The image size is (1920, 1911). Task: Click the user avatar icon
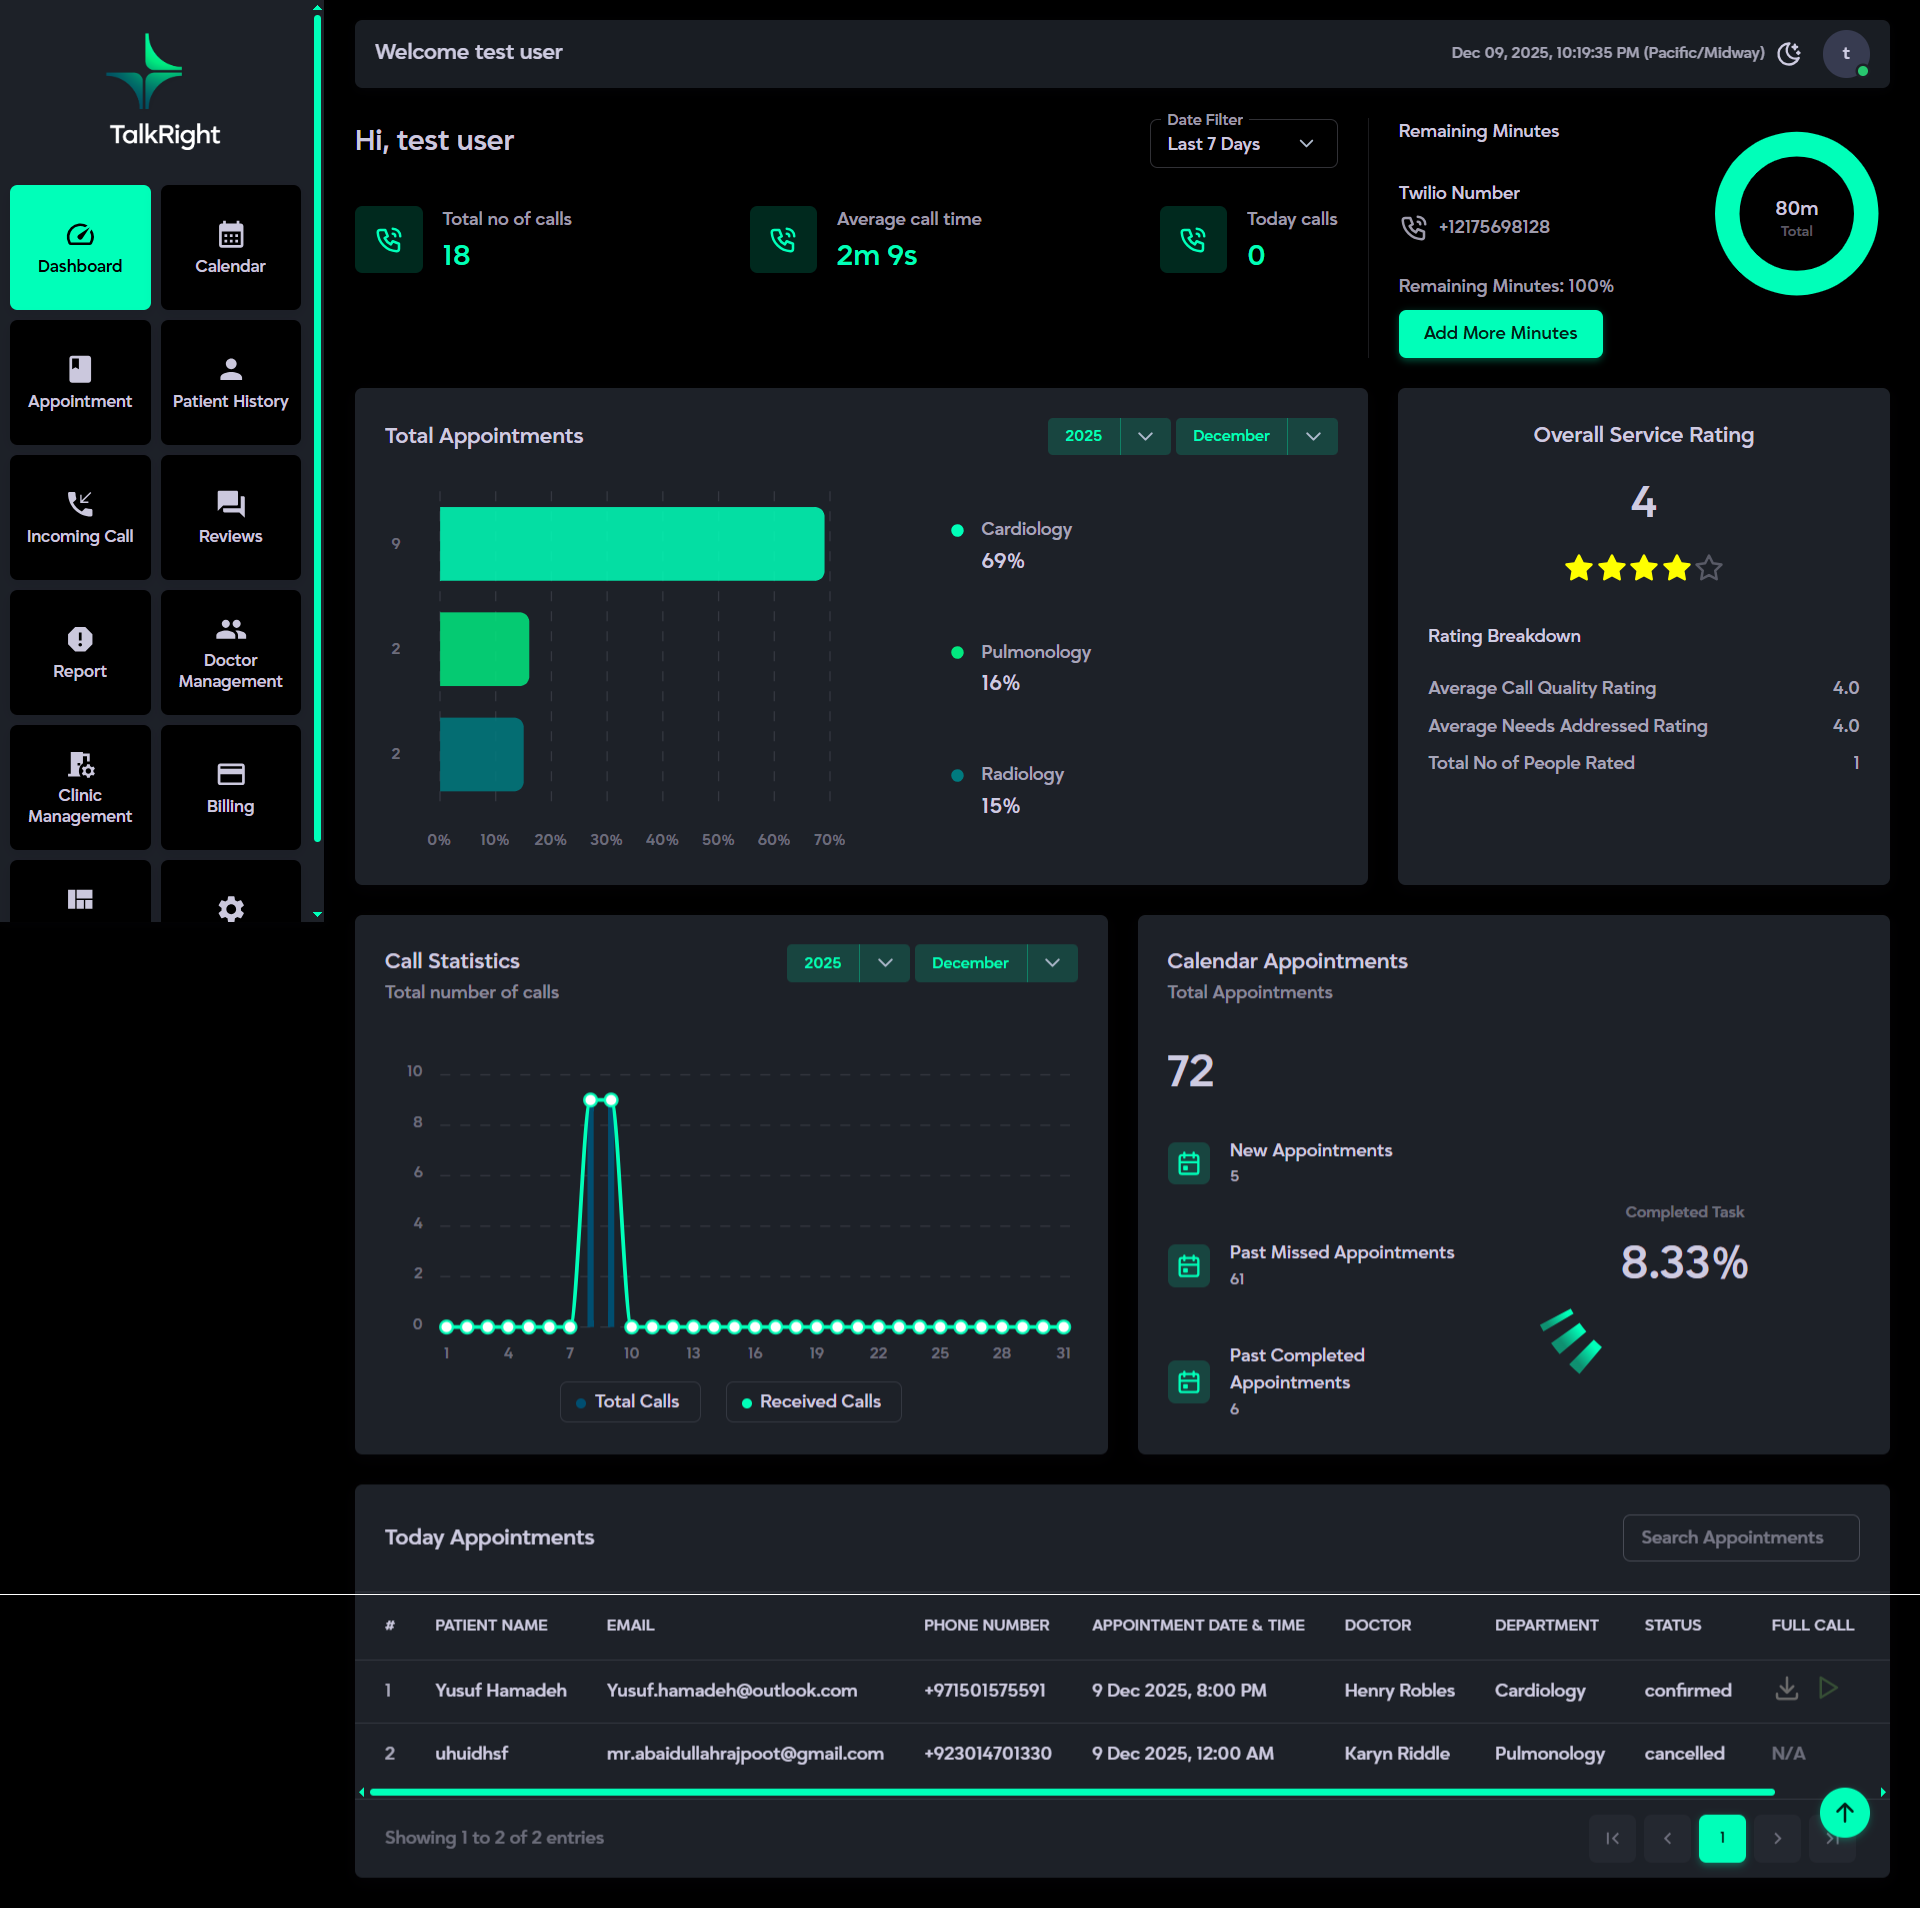point(1845,53)
